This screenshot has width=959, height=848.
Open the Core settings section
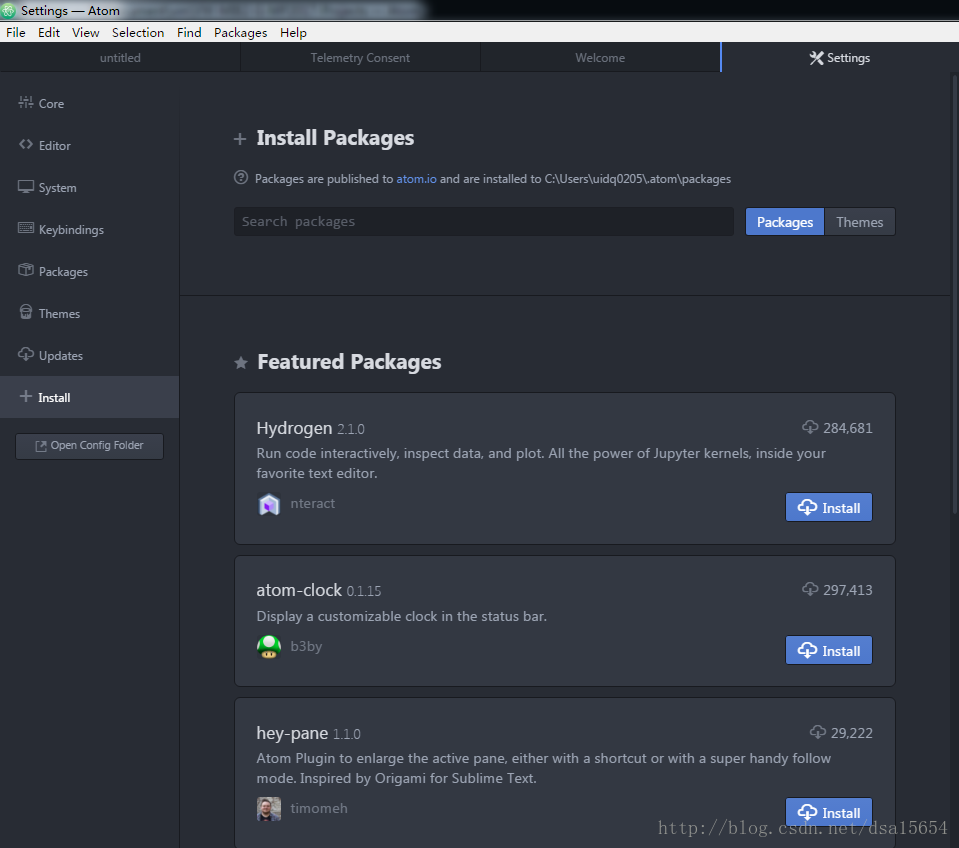click(89, 103)
